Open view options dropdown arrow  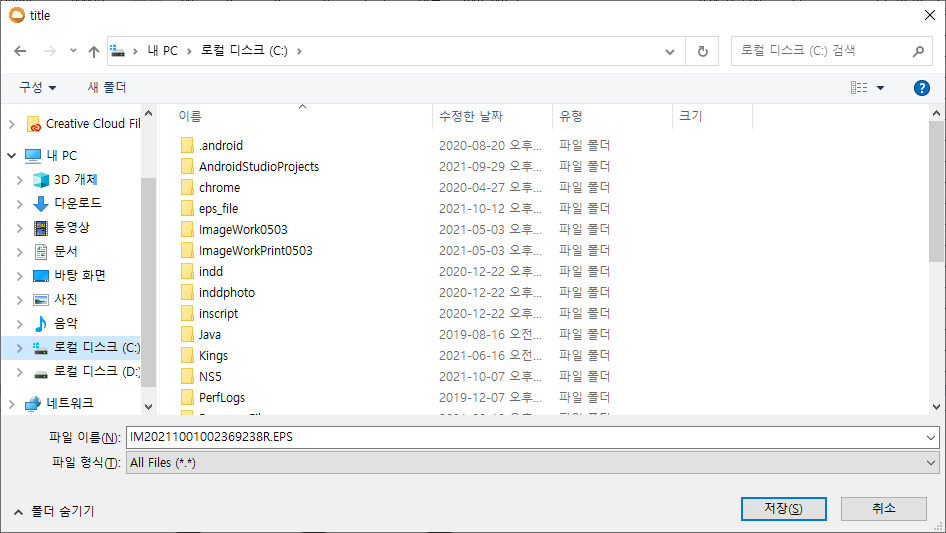(880, 88)
